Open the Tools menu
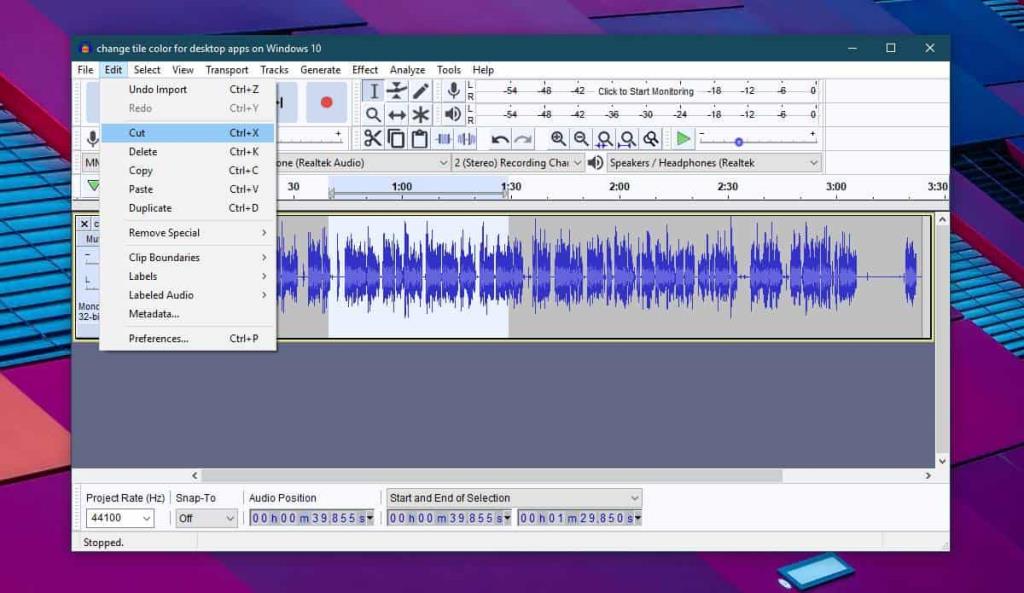 448,70
